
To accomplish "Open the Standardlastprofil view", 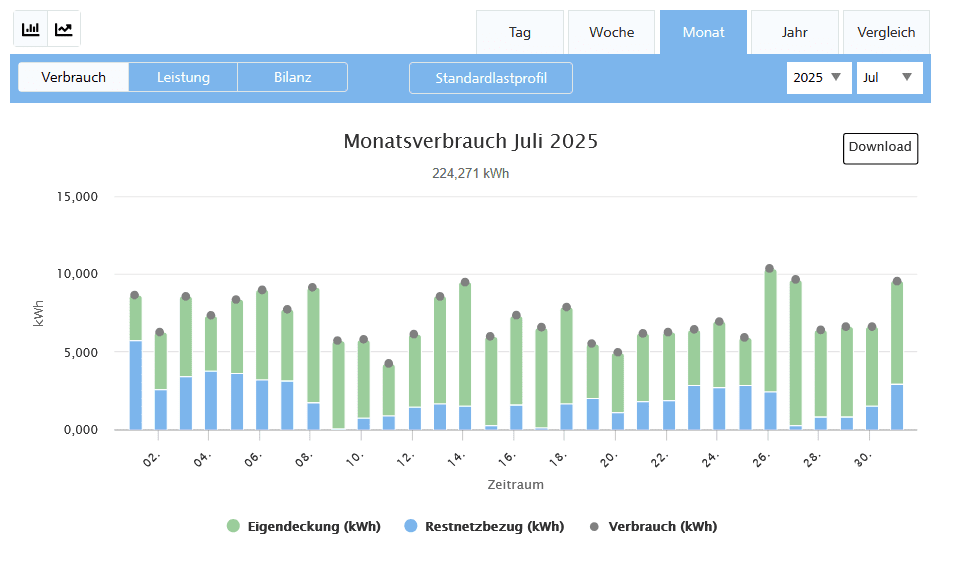I will 491,78.
